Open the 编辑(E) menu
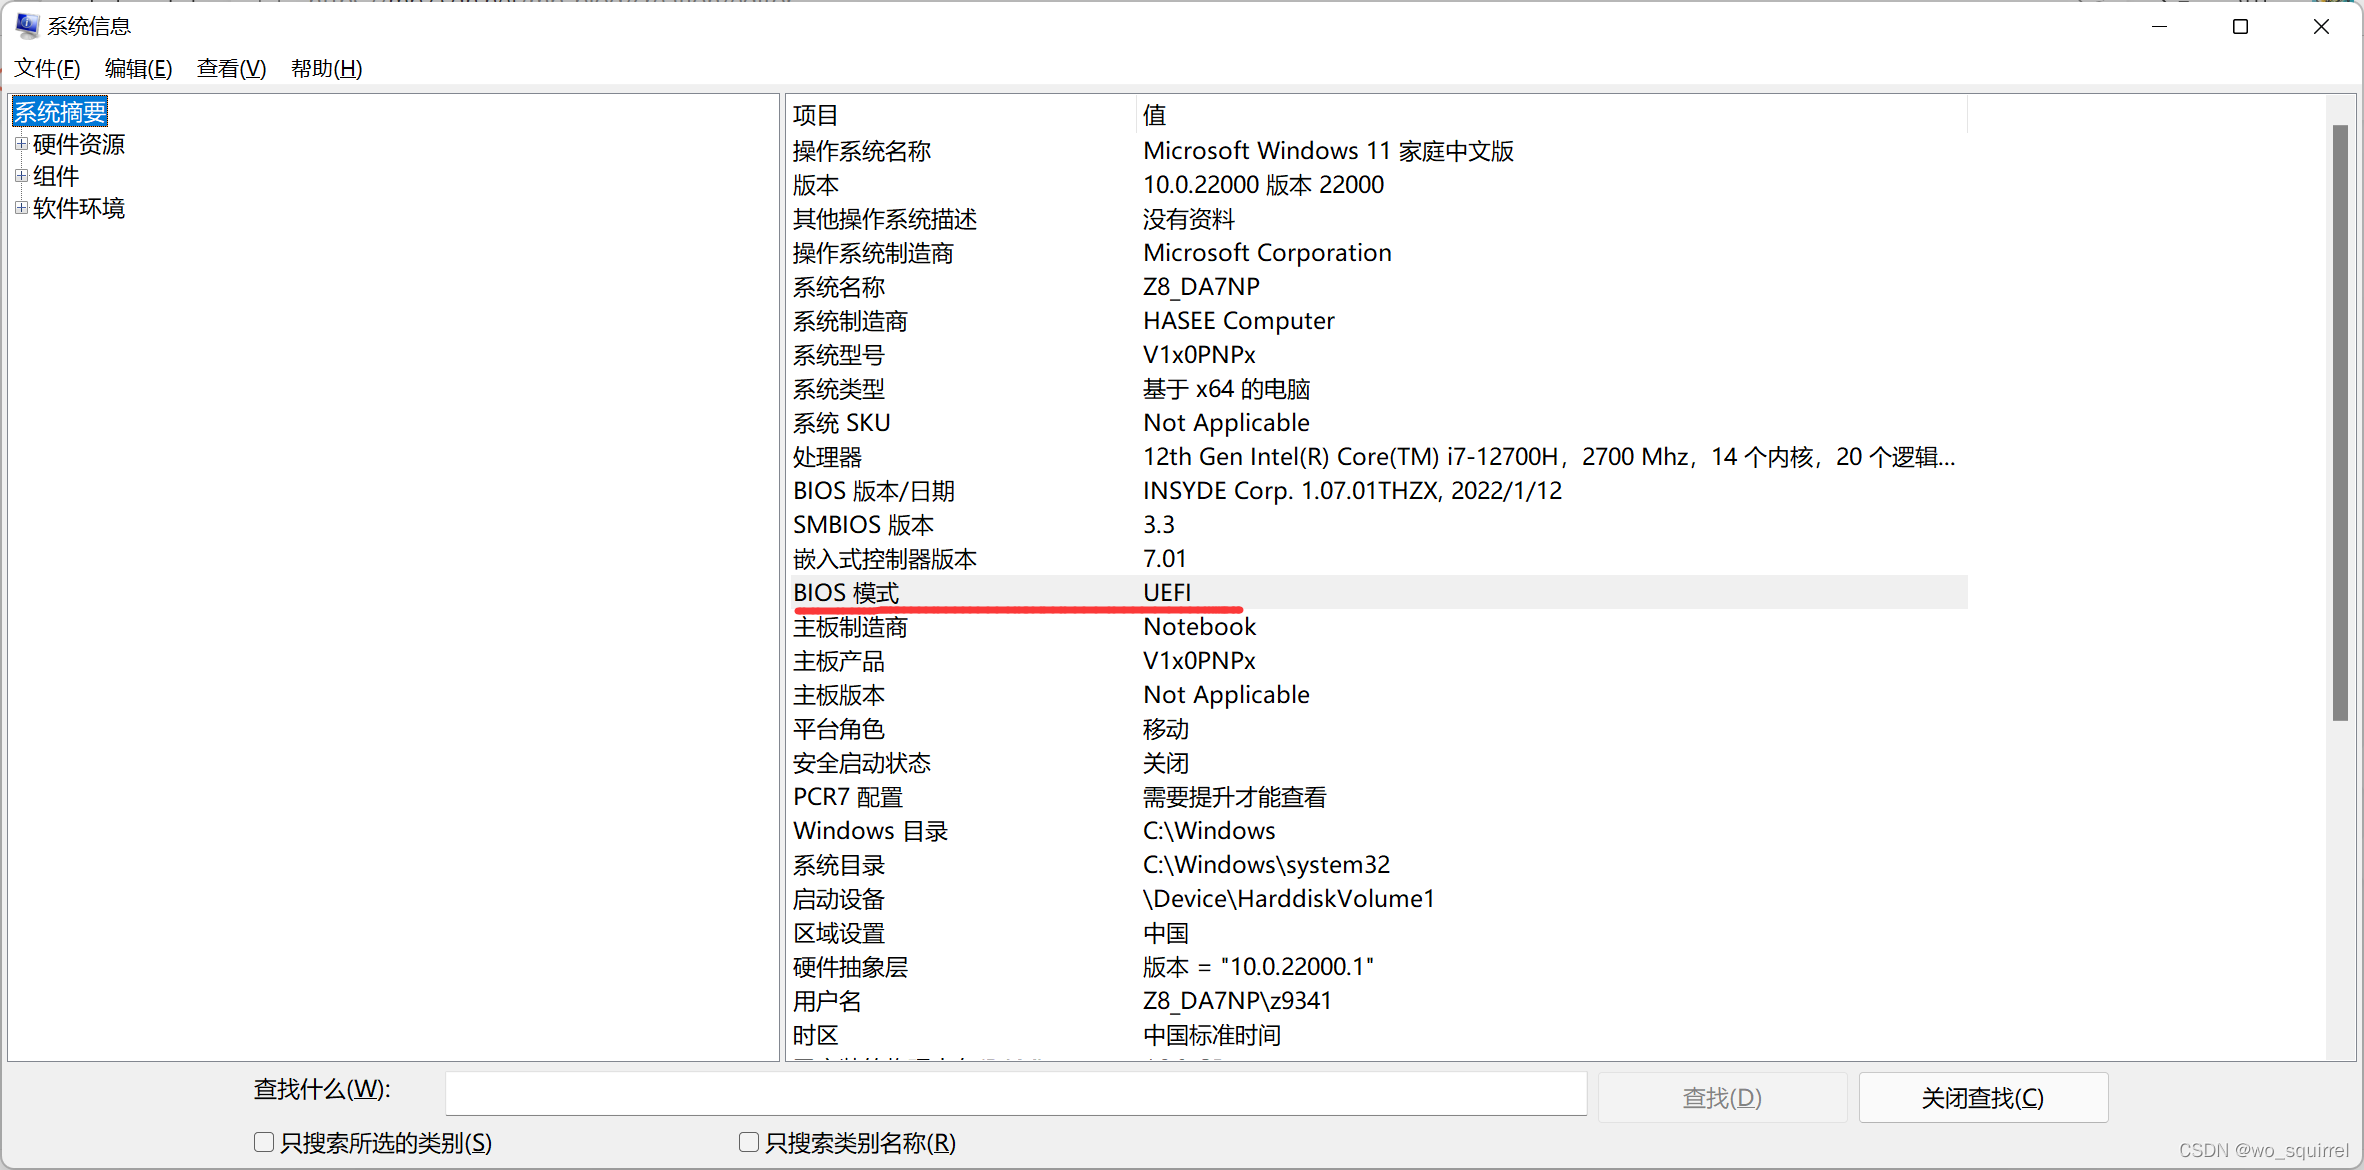The height and width of the screenshot is (1170, 2364). (x=138, y=68)
